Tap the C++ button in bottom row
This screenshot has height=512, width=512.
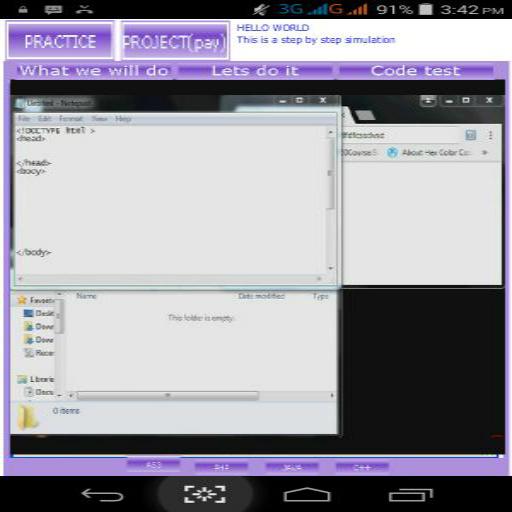pos(362,467)
